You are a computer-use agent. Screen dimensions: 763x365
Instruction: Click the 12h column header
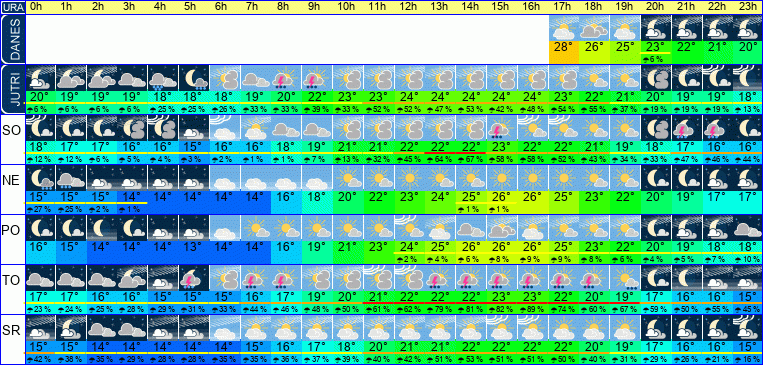pos(409,7)
